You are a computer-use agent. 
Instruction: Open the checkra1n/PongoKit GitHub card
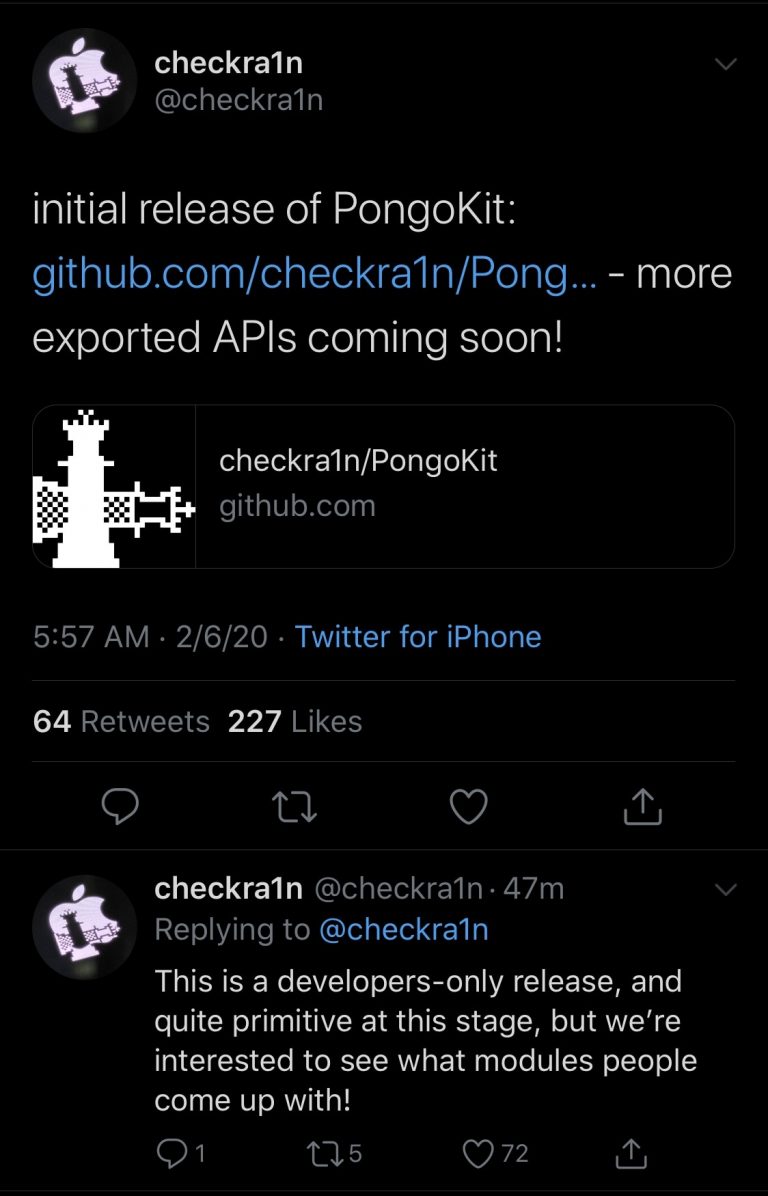point(384,486)
